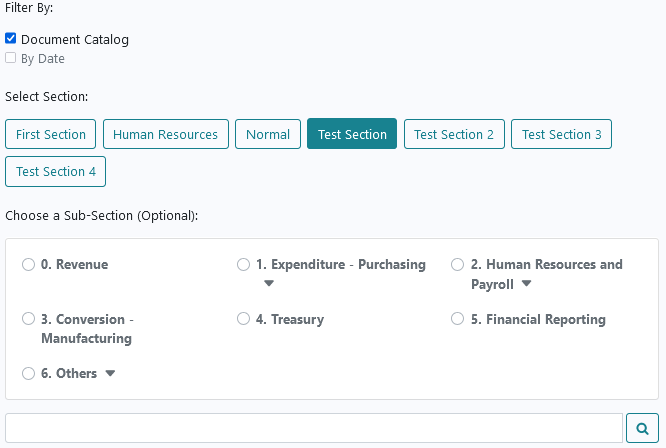Select the 0. Revenue radio button
Screen dimensions: 666x448
[28, 265]
